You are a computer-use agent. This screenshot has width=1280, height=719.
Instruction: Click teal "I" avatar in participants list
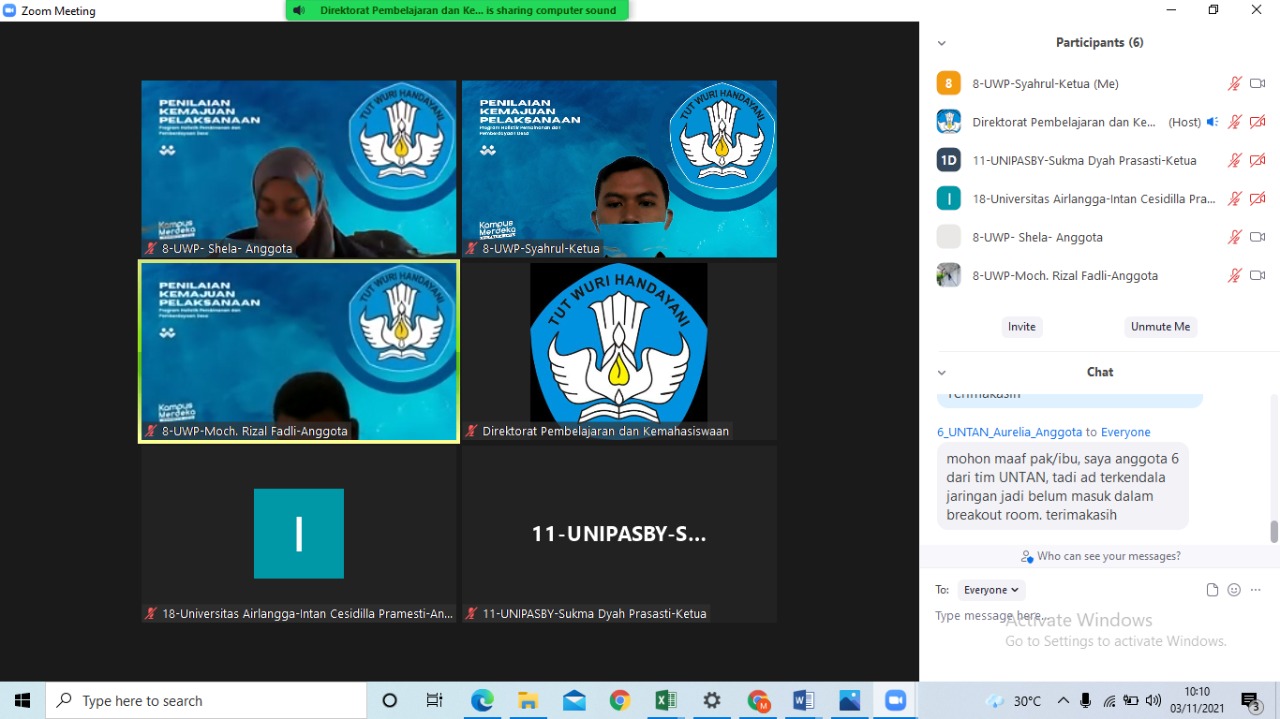(x=948, y=198)
